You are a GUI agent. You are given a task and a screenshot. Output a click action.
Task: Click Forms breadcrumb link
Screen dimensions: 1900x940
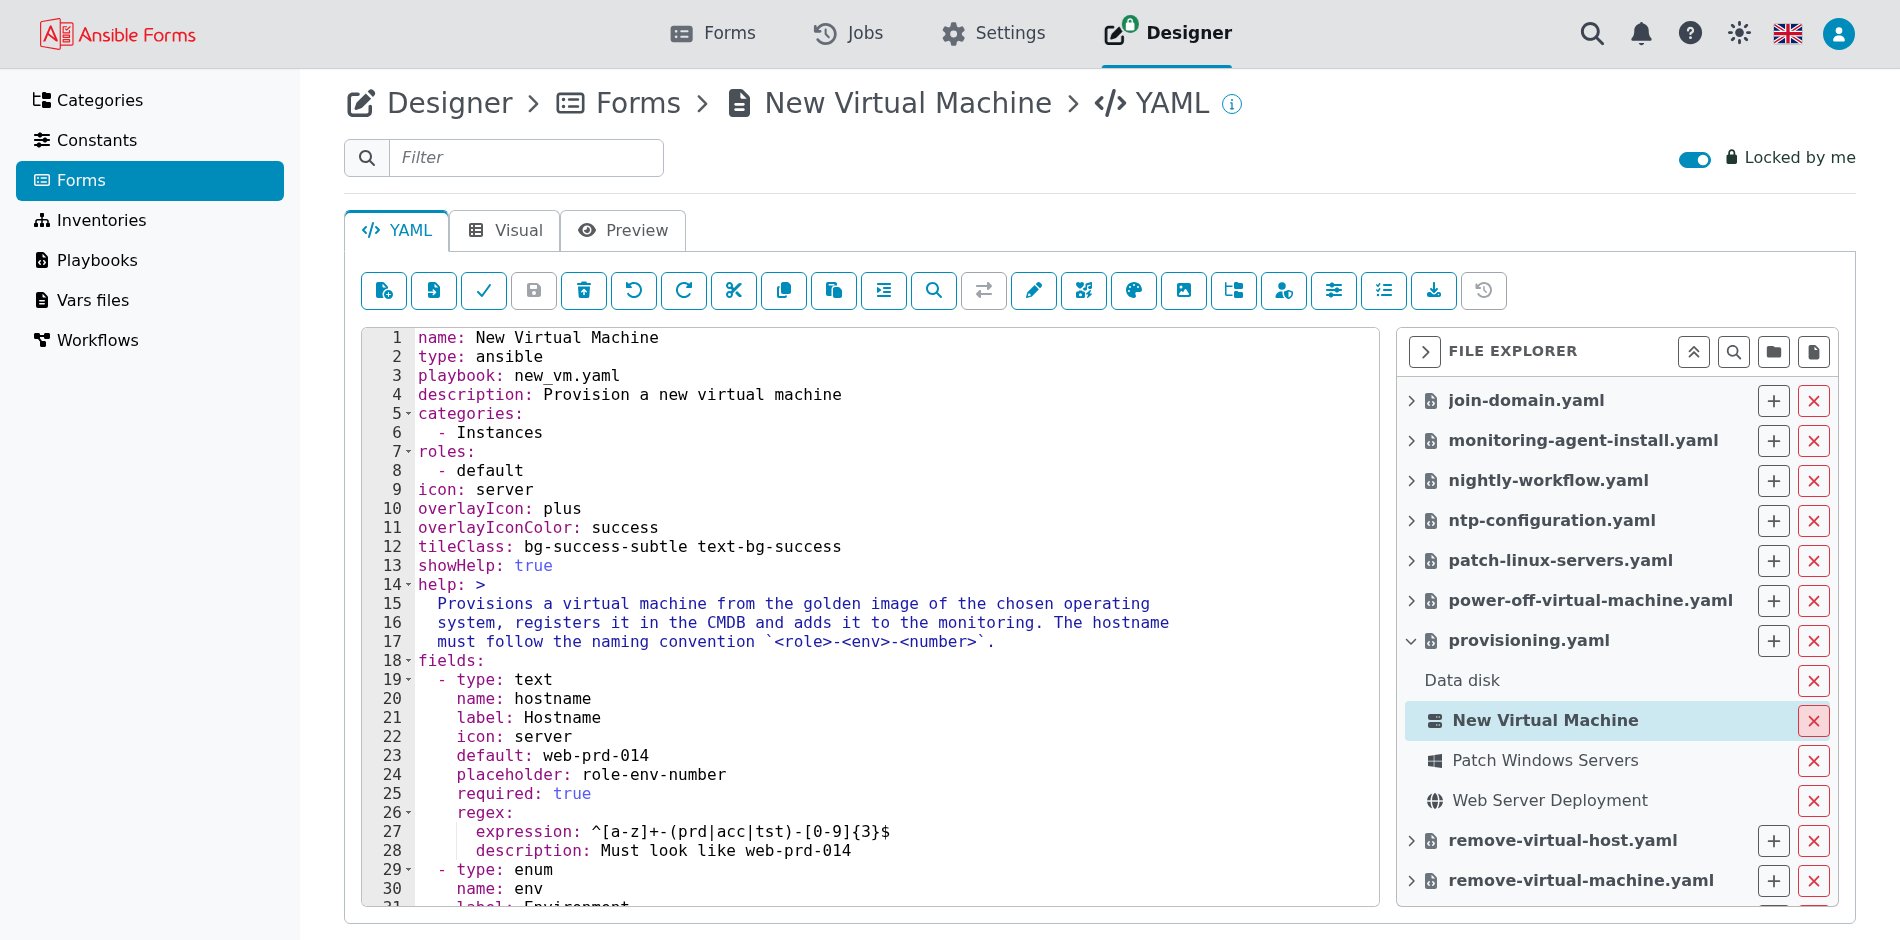click(x=618, y=103)
